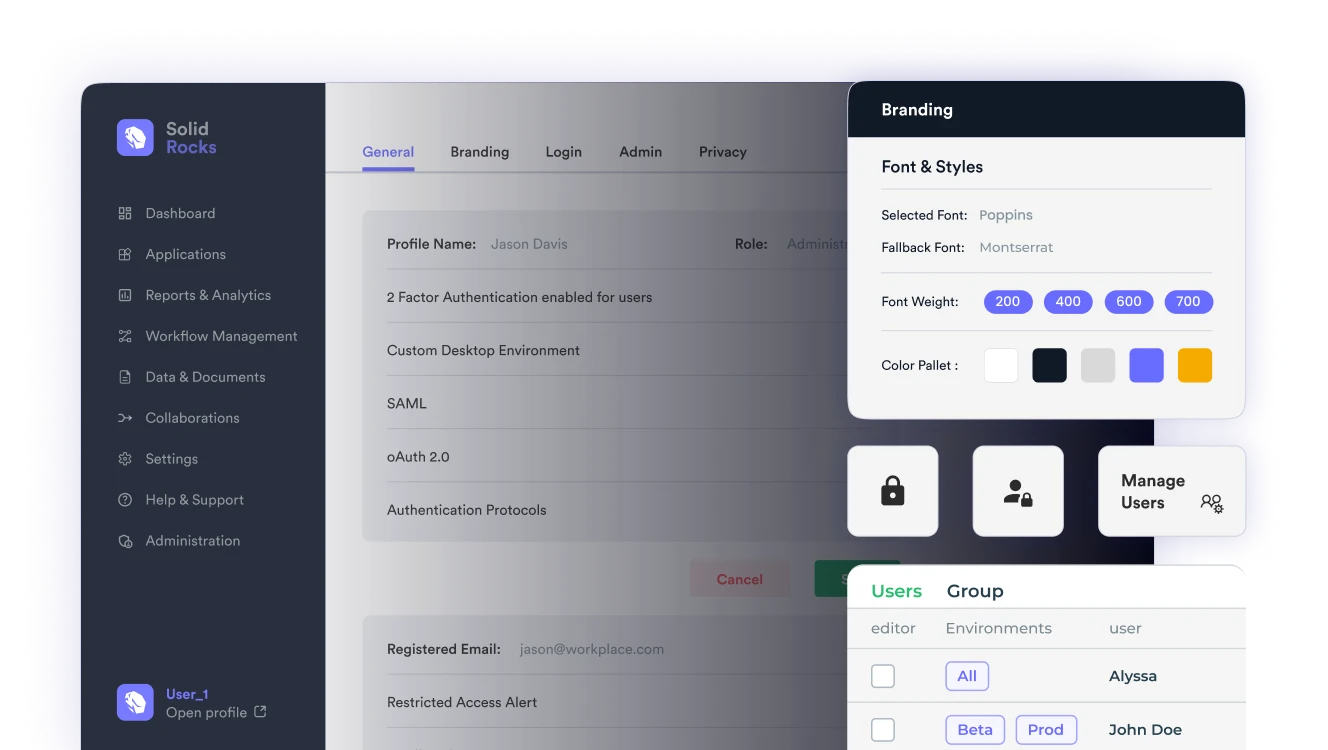Switch to the Branding tab
The width and height of the screenshot is (1328, 750).
(x=480, y=152)
